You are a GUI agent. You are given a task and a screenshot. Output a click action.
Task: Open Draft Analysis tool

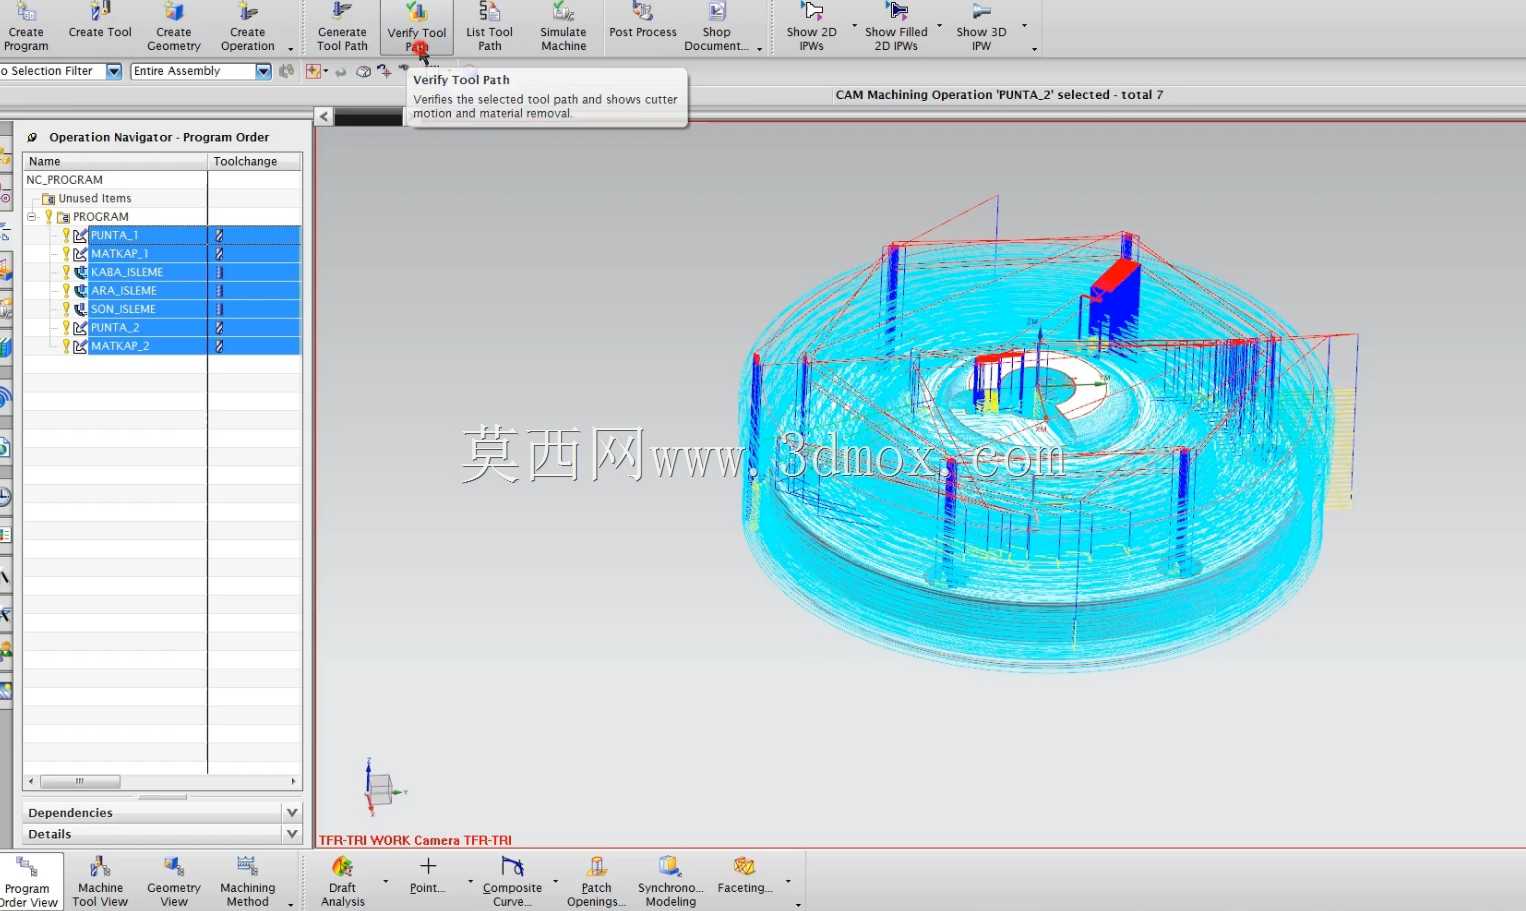[x=342, y=881]
